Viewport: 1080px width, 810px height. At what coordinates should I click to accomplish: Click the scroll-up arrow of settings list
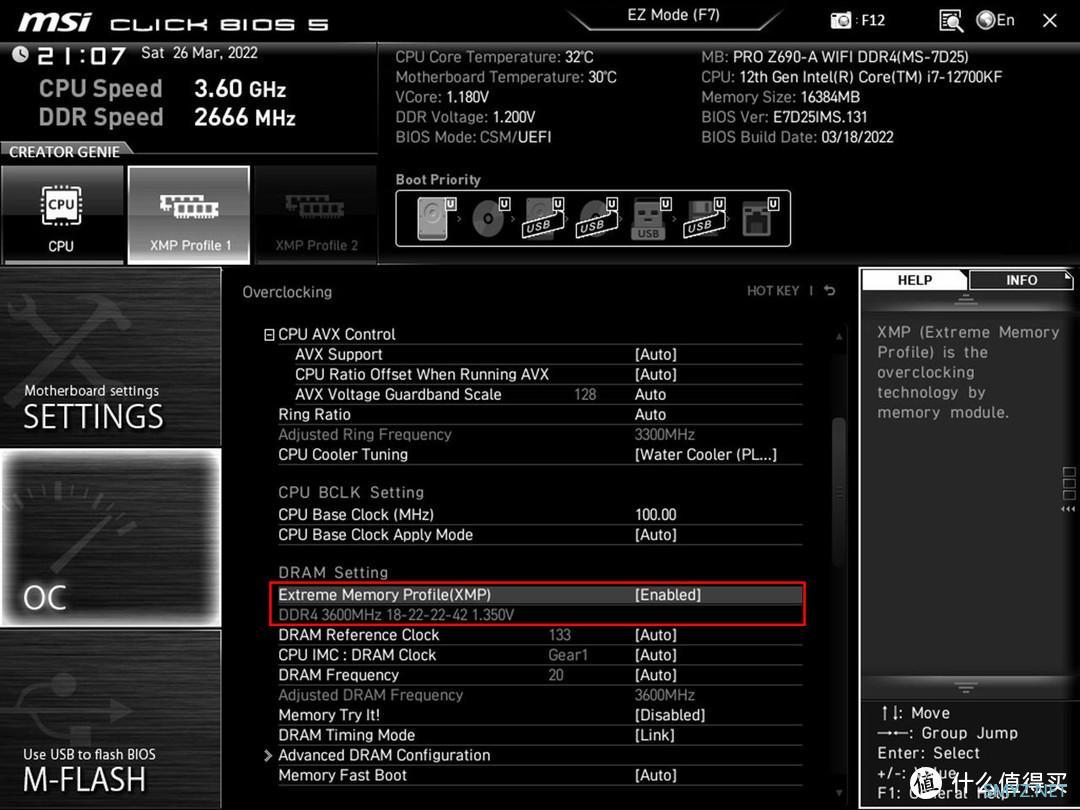(x=839, y=336)
